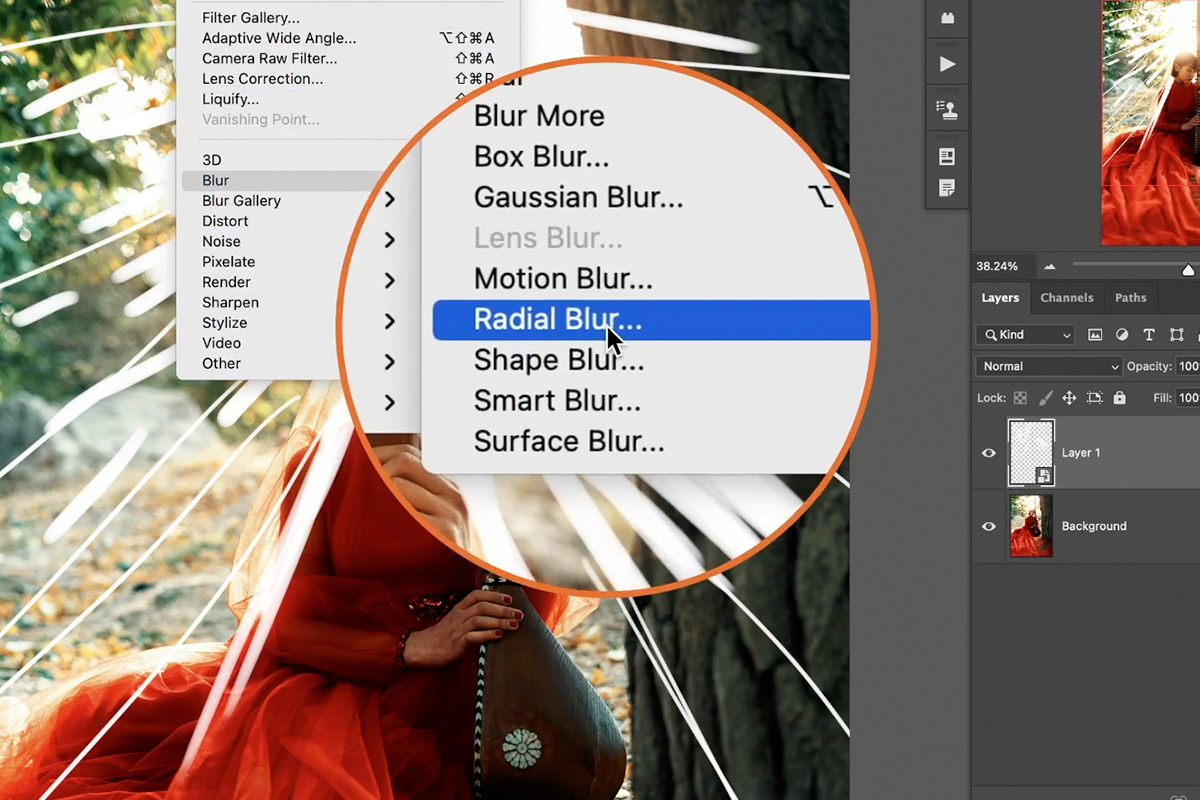Screen dimensions: 1200x800
Task: Click the Navigator preview thumbnail
Action: 1150,122
